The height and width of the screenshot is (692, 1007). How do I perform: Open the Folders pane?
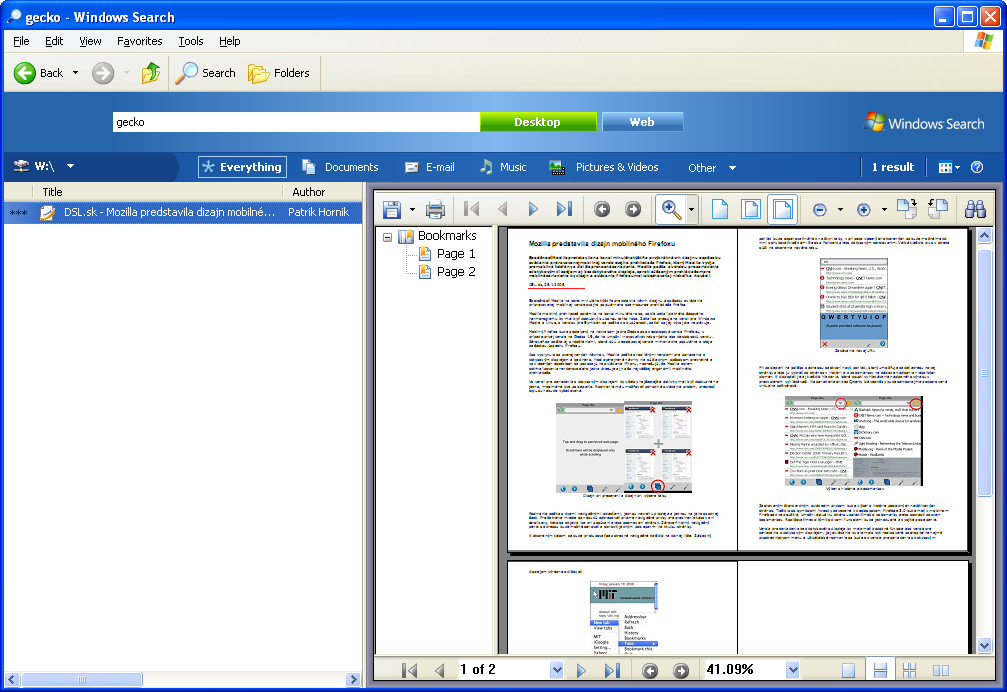(279, 73)
